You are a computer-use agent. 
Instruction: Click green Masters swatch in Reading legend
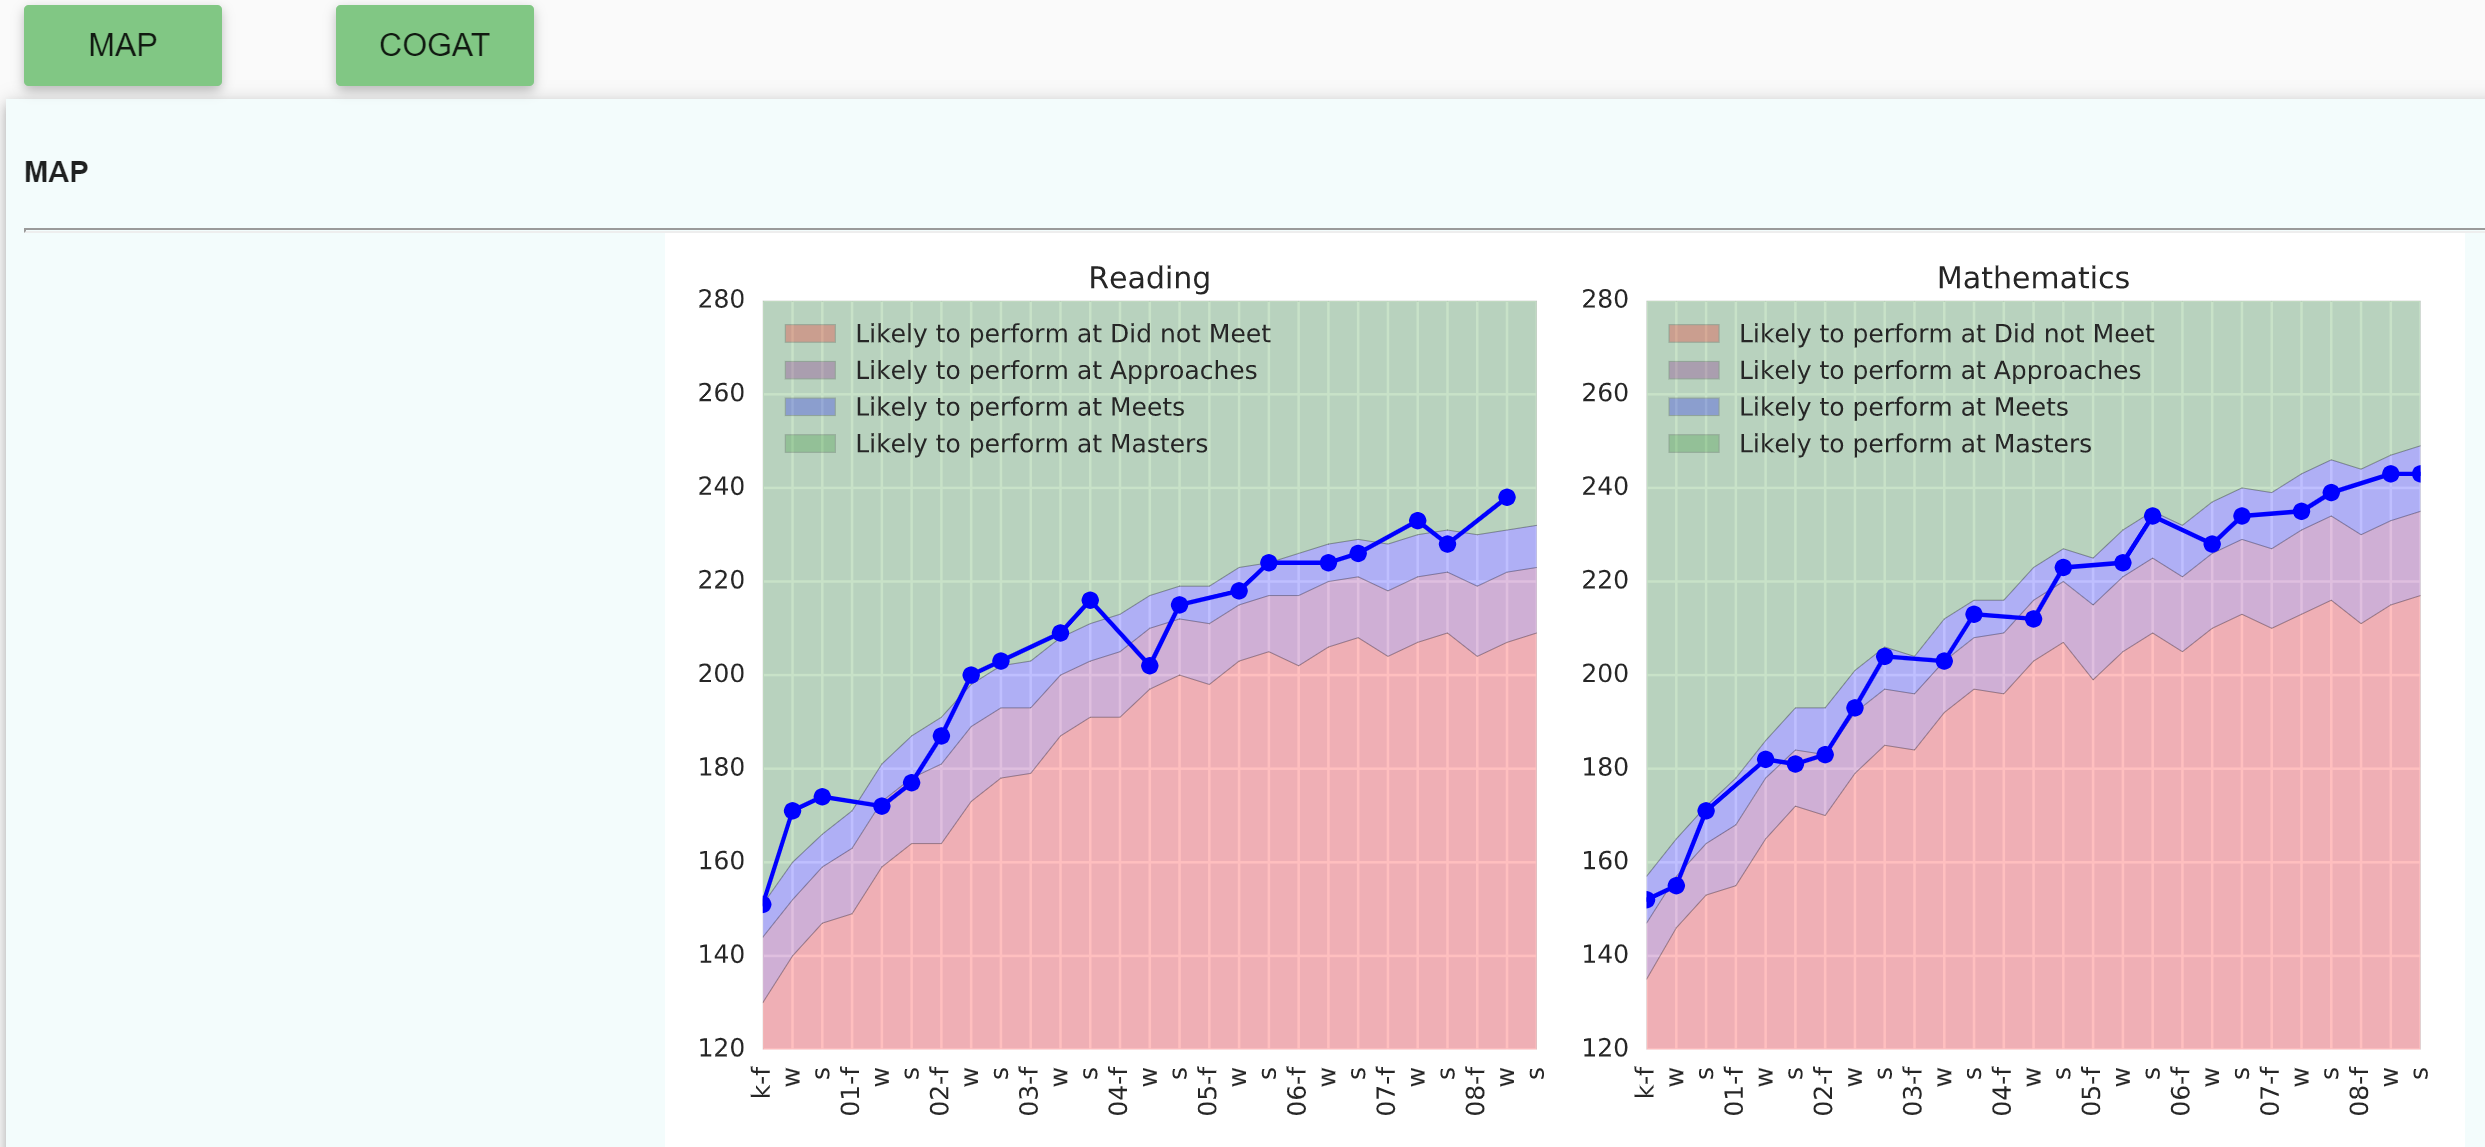[x=810, y=443]
